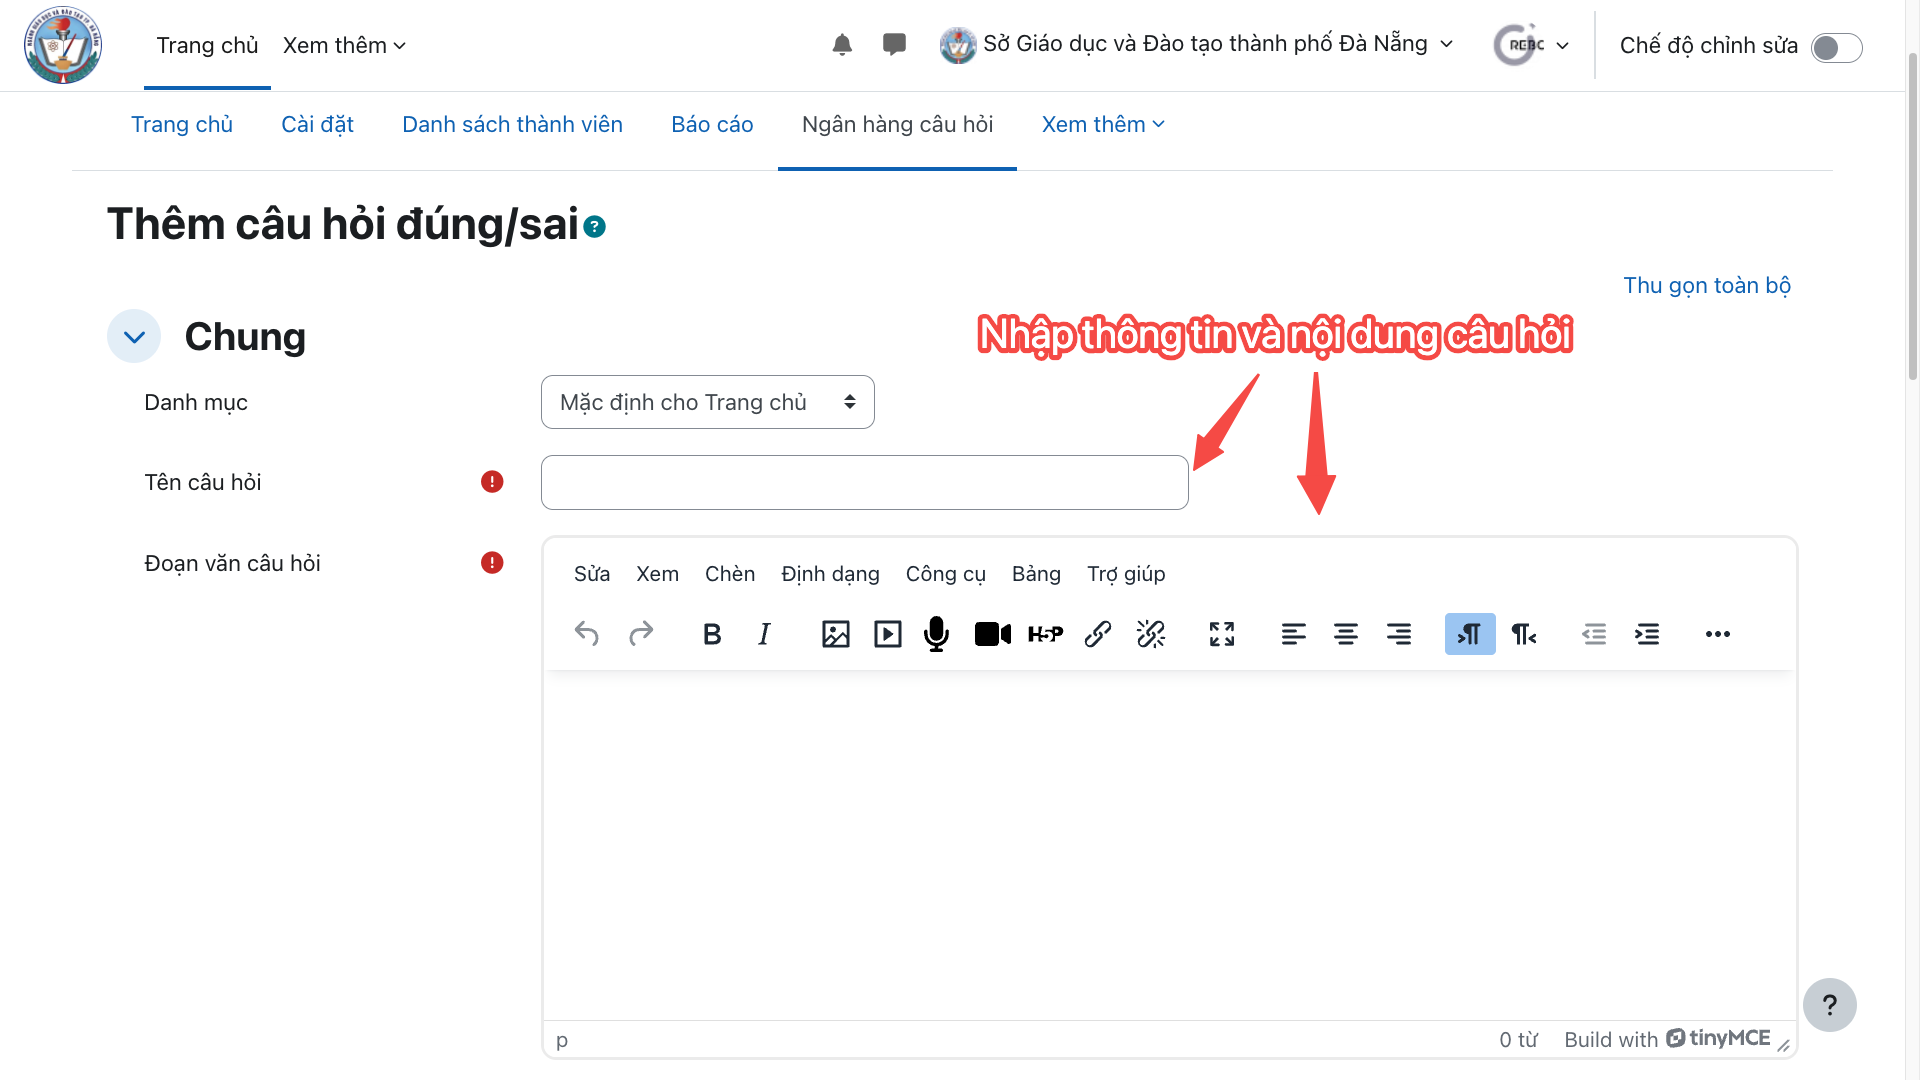1920x1080 pixels.
Task: Open Danh sách thành viên tab
Action: pos(512,125)
